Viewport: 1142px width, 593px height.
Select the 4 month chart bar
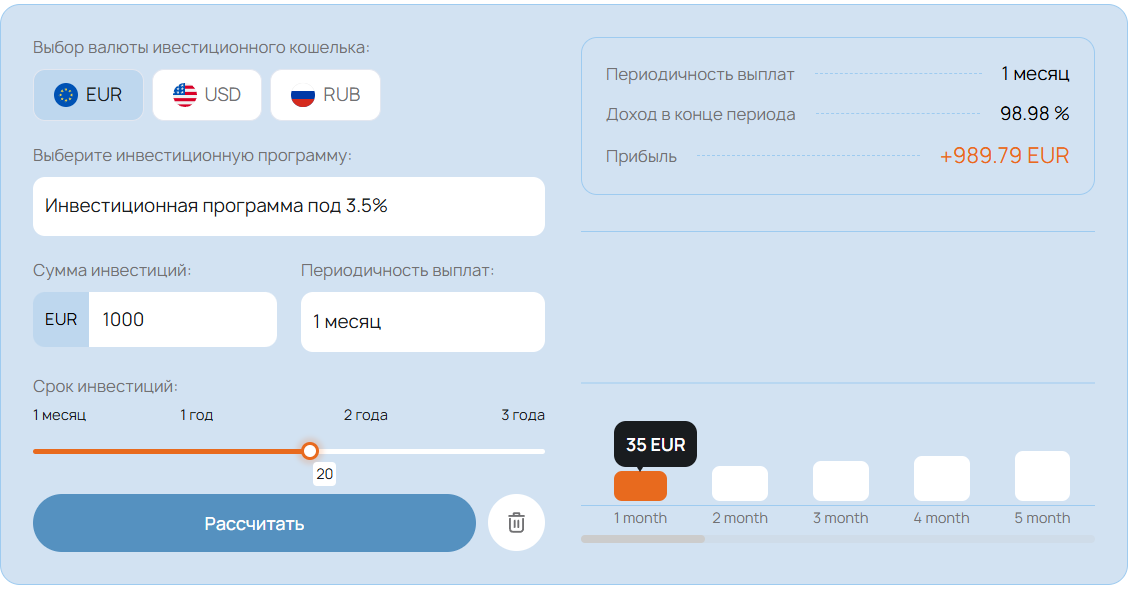coord(942,479)
